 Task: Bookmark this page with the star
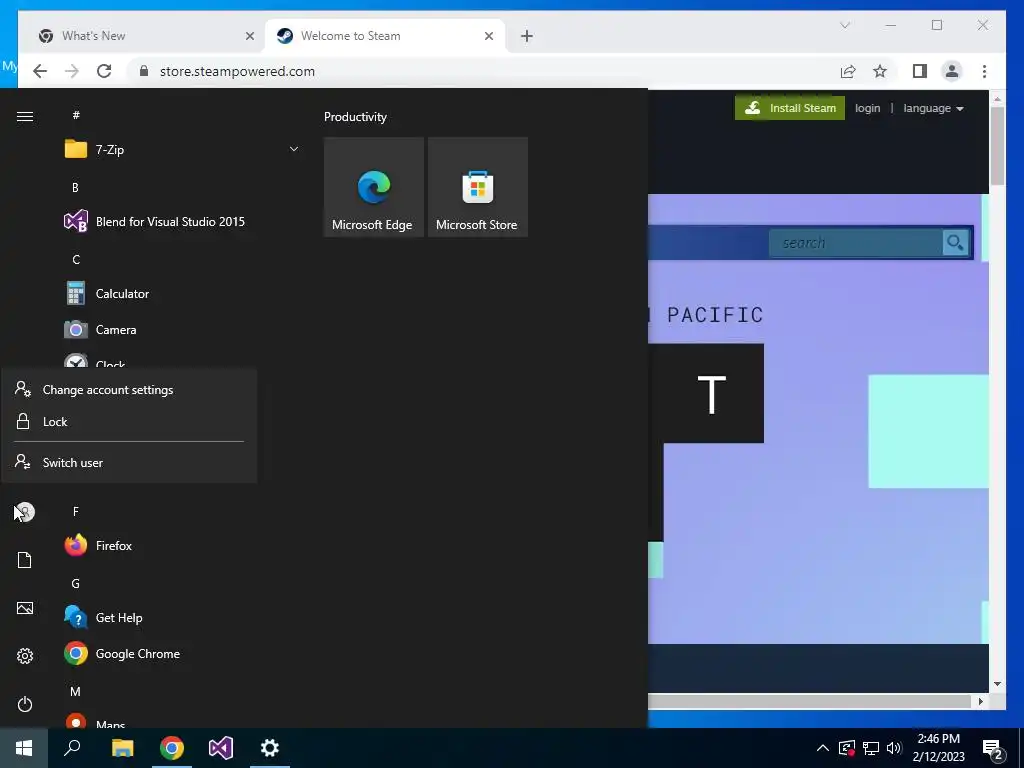[880, 71]
